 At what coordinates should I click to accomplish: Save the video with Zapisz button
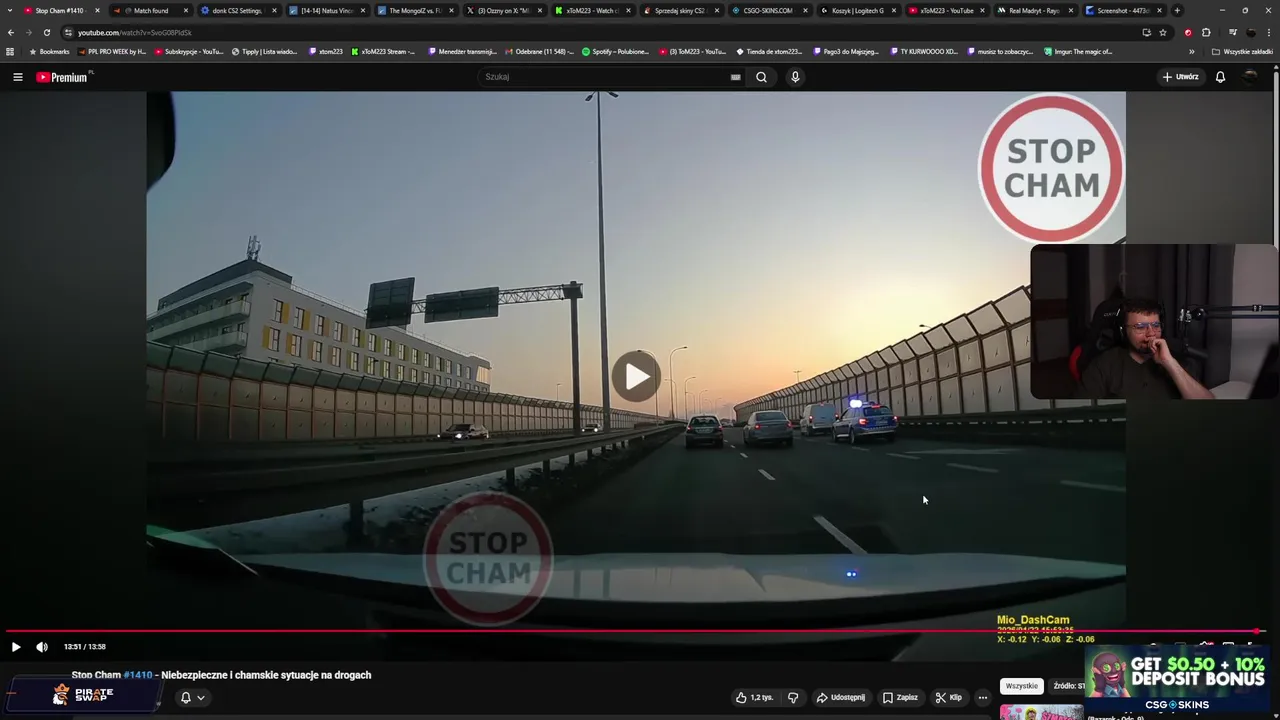900,697
